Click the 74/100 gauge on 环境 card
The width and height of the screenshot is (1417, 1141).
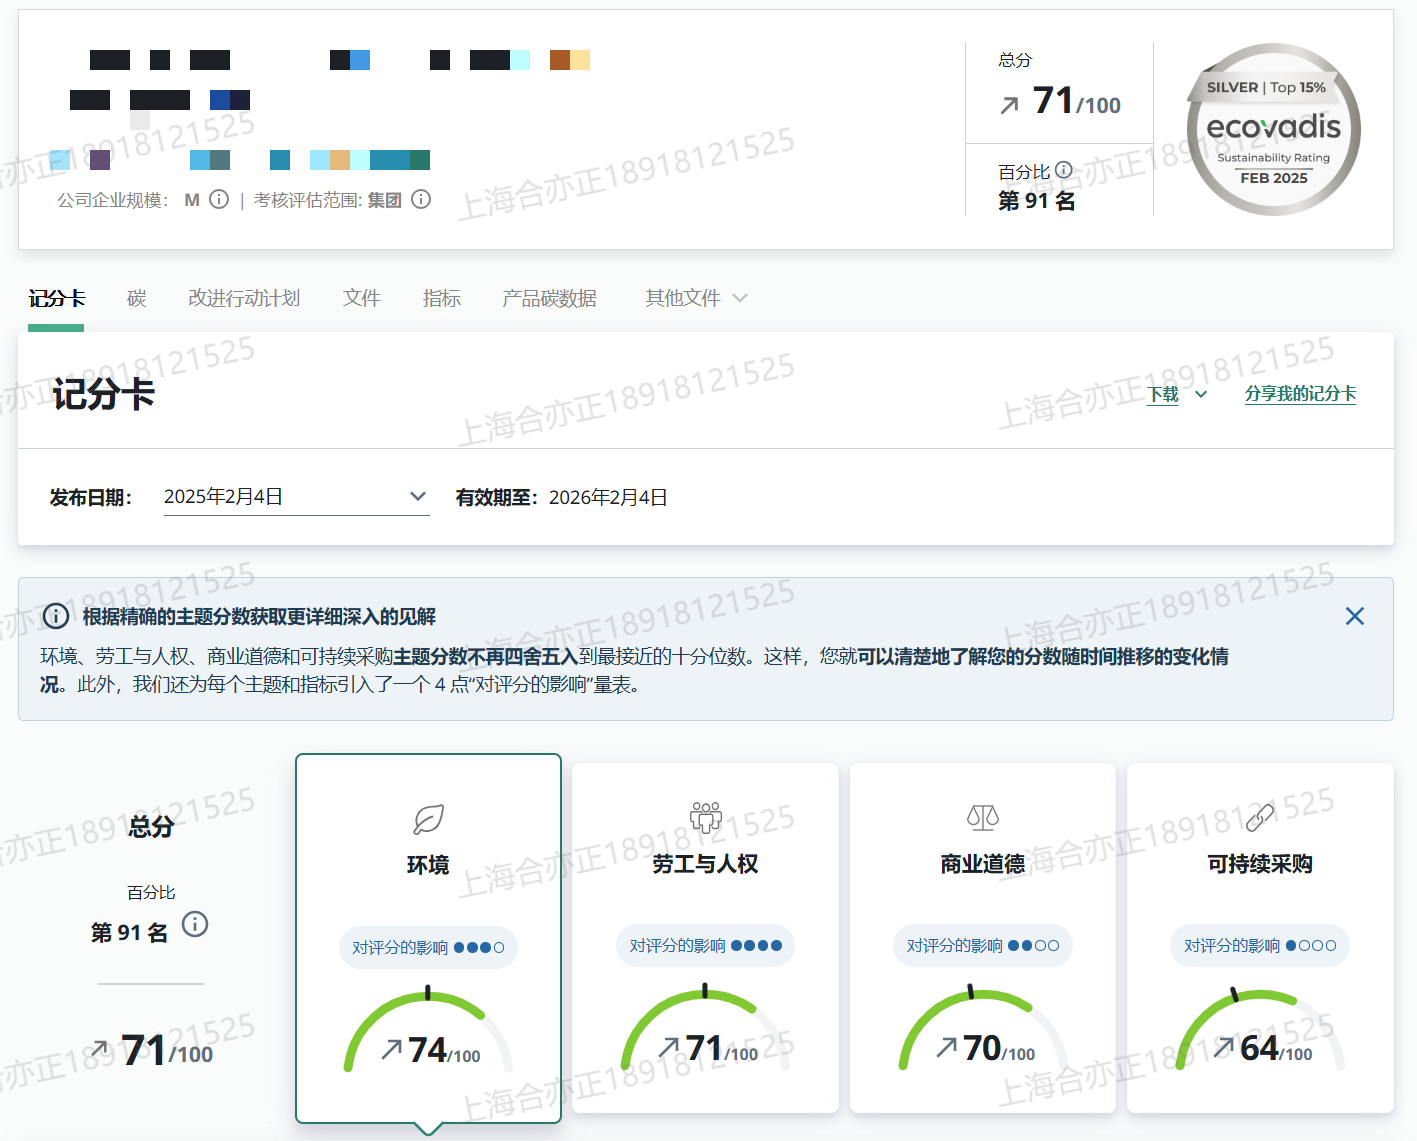pyautogui.click(x=428, y=1035)
